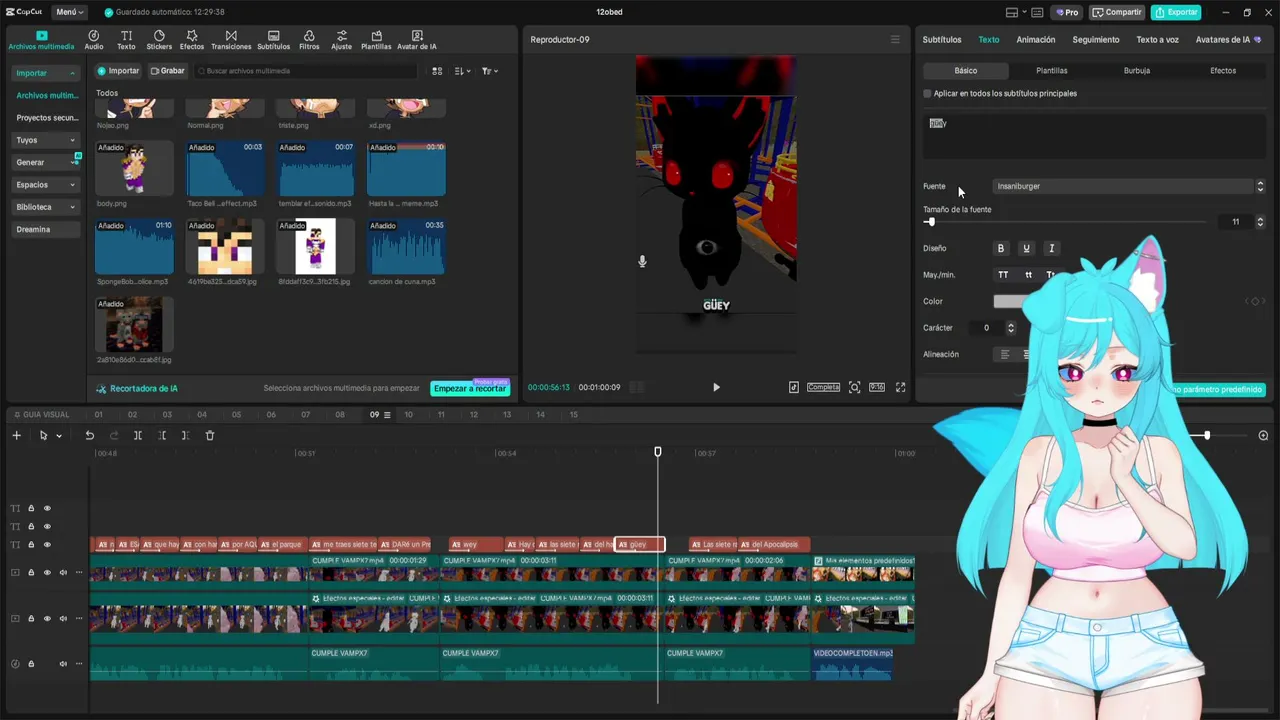The width and height of the screenshot is (1280, 720).
Task: Open the Menú dropdown
Action: pyautogui.click(x=69, y=12)
